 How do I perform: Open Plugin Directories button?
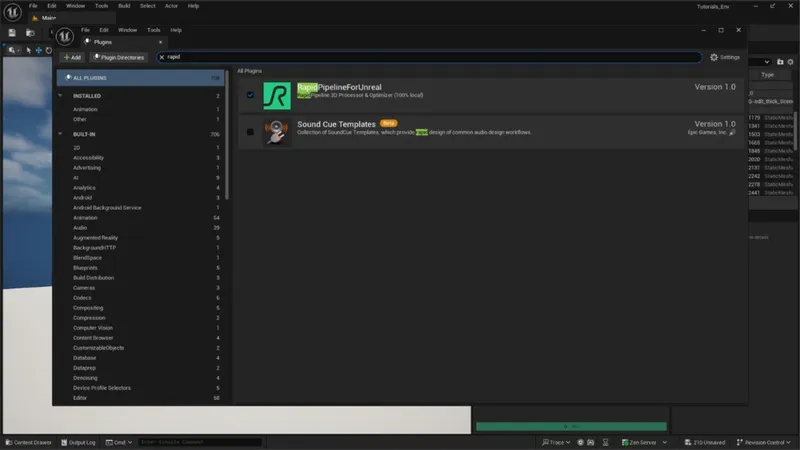tap(119, 57)
